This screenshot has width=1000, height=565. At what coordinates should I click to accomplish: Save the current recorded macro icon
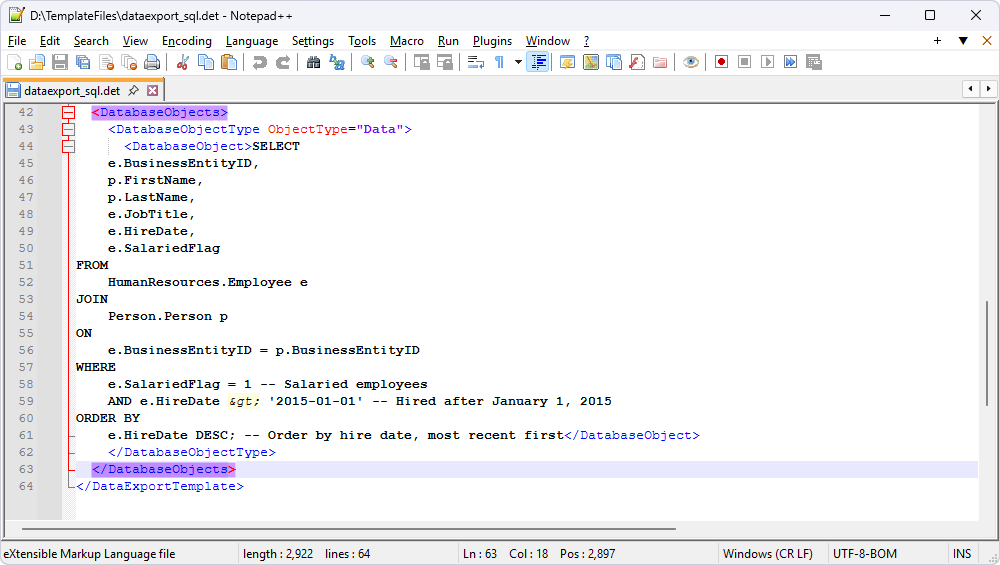(x=813, y=62)
